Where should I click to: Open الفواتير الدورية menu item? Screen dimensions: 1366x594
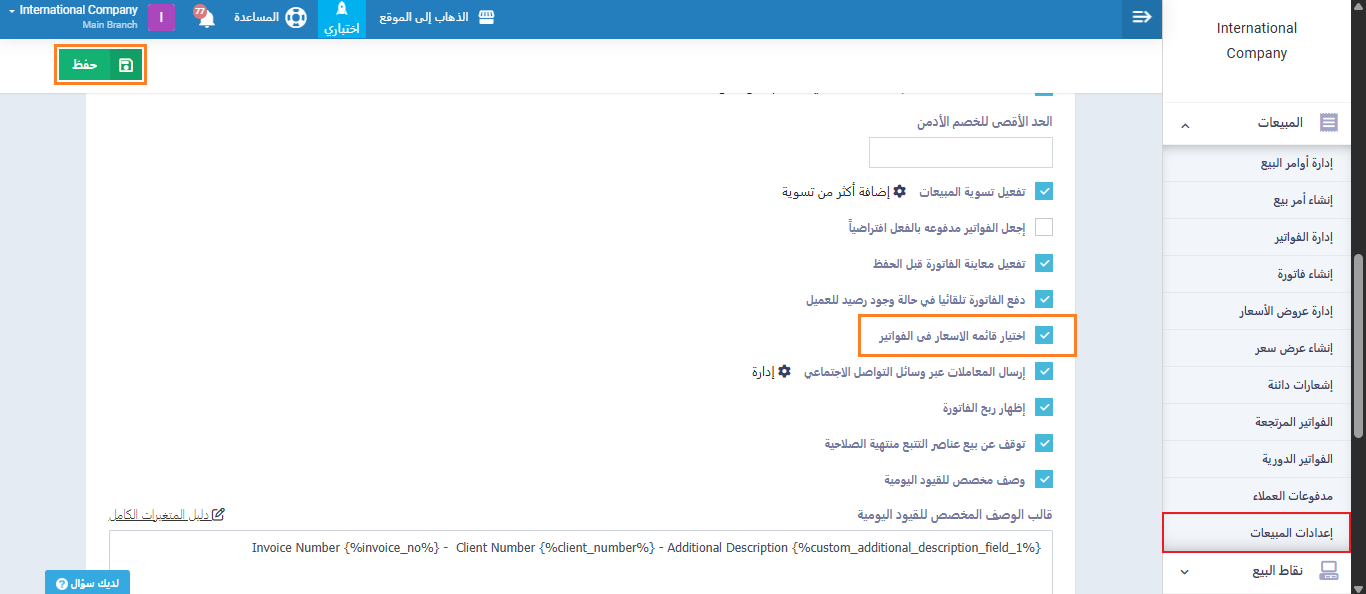(1257, 459)
